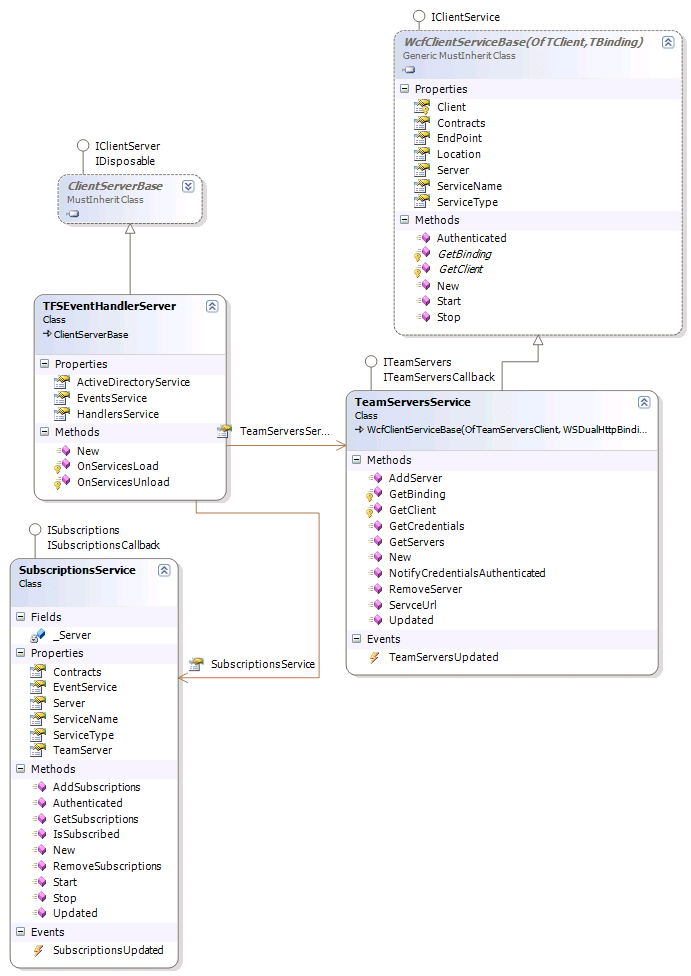Select the TFSEventHandlerServer class title
691x976 pixels.
[109, 306]
